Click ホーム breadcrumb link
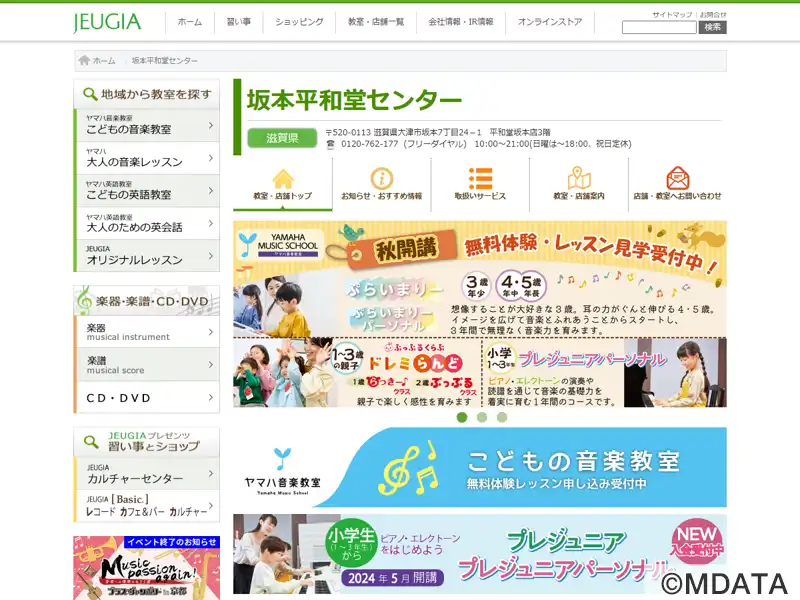Screen dimensions: 800x600 pos(104,61)
